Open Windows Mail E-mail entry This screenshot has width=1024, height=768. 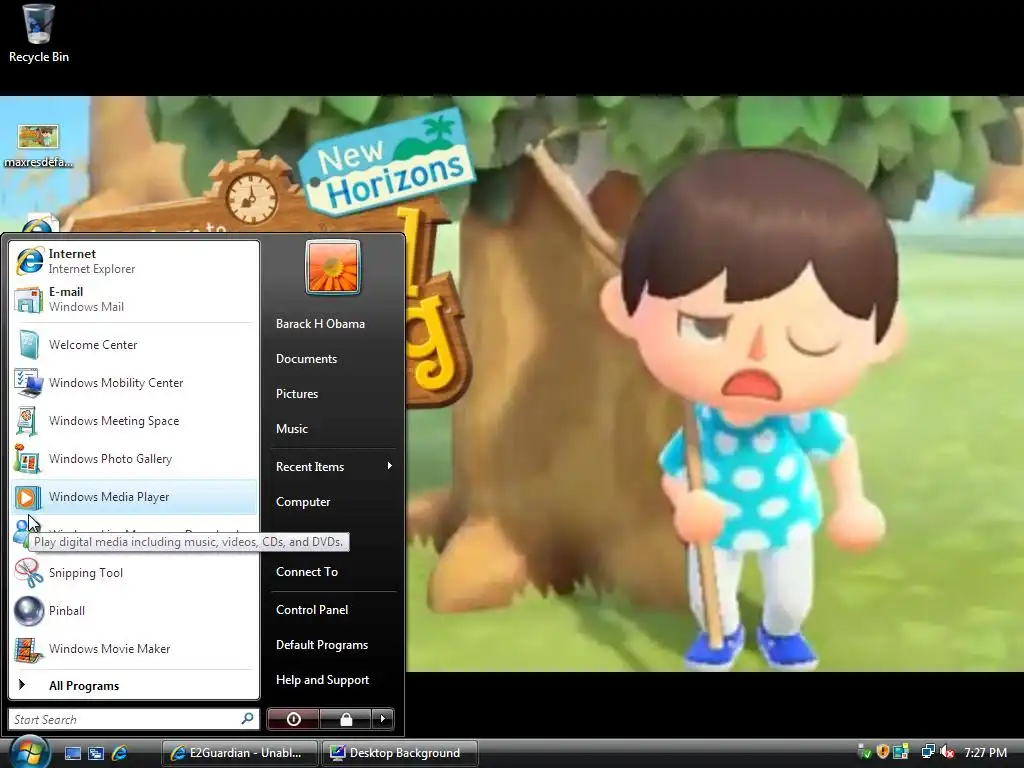(x=134, y=299)
